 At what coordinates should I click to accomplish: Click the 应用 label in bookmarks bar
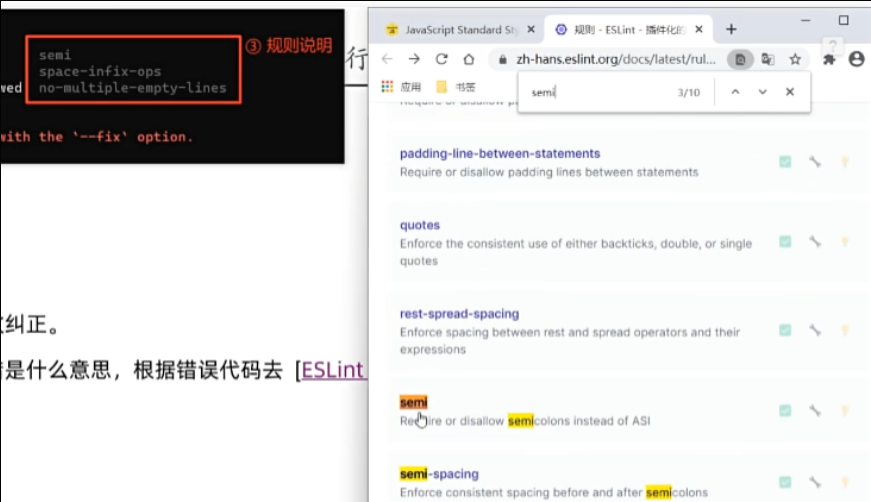point(411,87)
